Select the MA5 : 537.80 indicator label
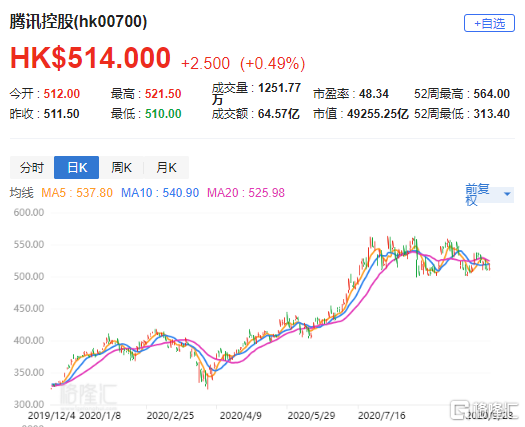 pos(77,193)
